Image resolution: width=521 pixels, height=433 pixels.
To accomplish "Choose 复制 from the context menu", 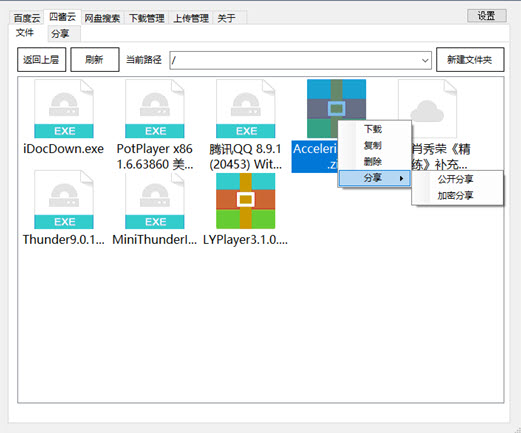I will click(373, 145).
